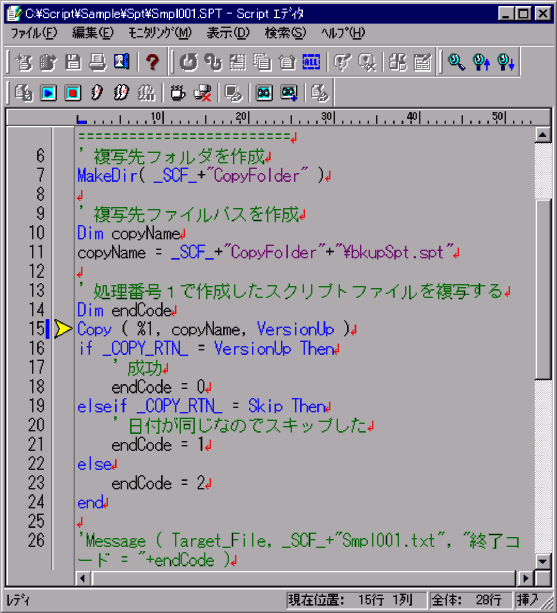Click the window-with-pencil monitor icon
557x613 pixels.
[233, 93]
